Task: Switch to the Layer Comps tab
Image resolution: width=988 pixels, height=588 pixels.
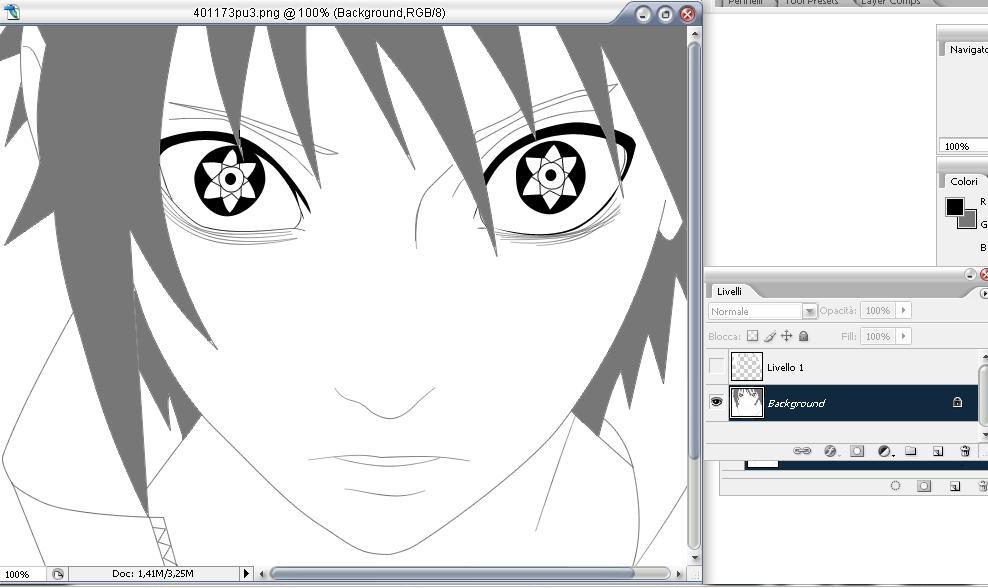Action: [891, 3]
